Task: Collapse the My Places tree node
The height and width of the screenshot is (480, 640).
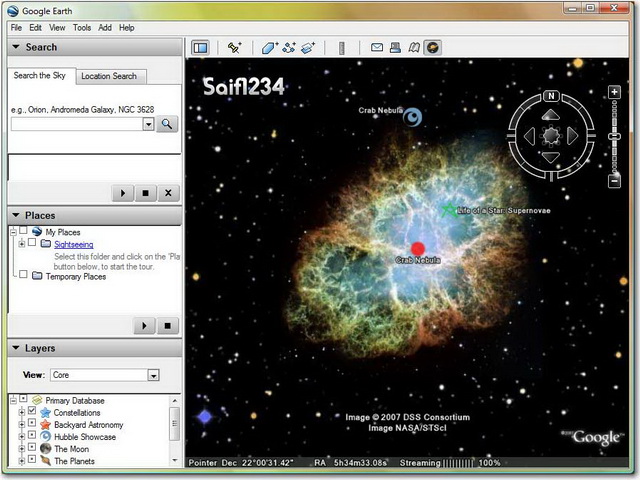Action: (13, 232)
